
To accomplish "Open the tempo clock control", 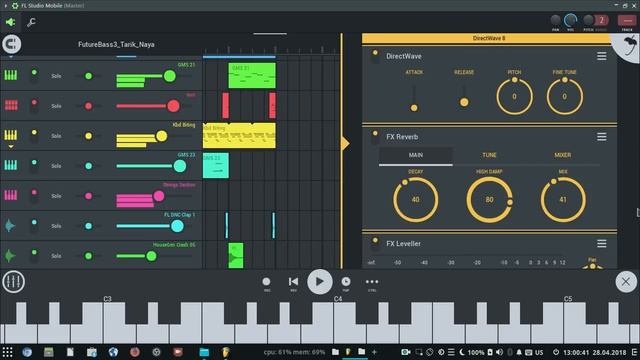I will click(346, 282).
